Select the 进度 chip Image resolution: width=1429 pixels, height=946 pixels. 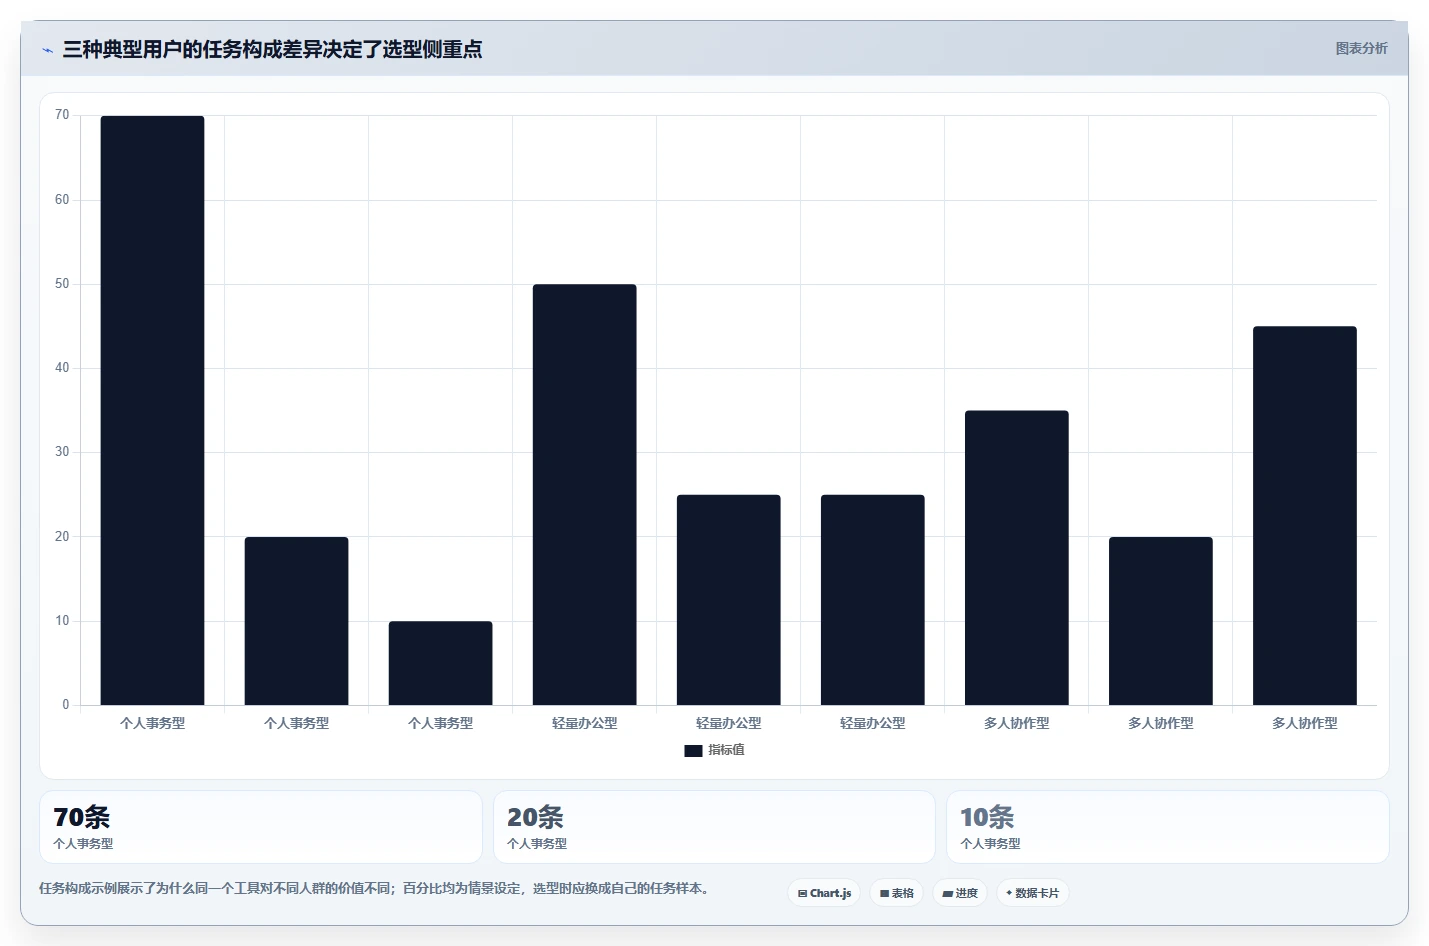(960, 893)
